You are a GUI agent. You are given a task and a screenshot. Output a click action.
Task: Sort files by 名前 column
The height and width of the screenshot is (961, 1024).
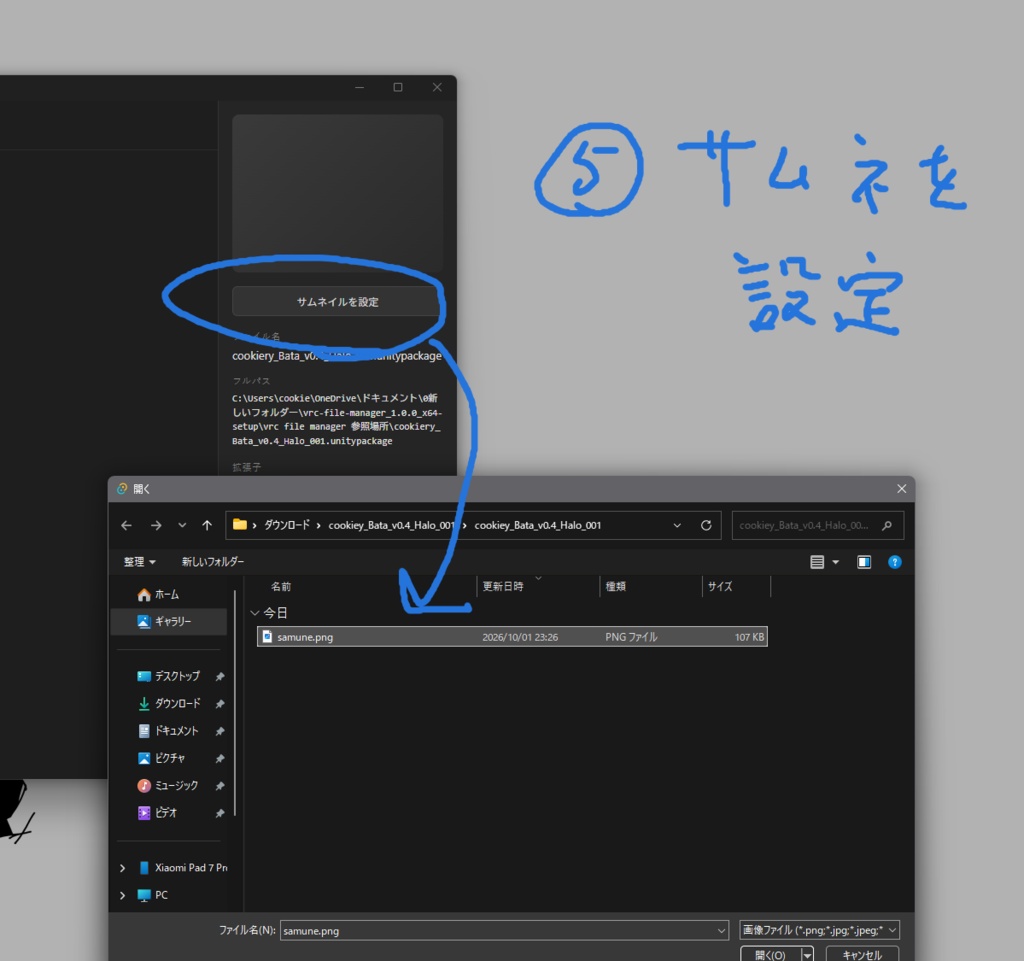tap(281, 586)
